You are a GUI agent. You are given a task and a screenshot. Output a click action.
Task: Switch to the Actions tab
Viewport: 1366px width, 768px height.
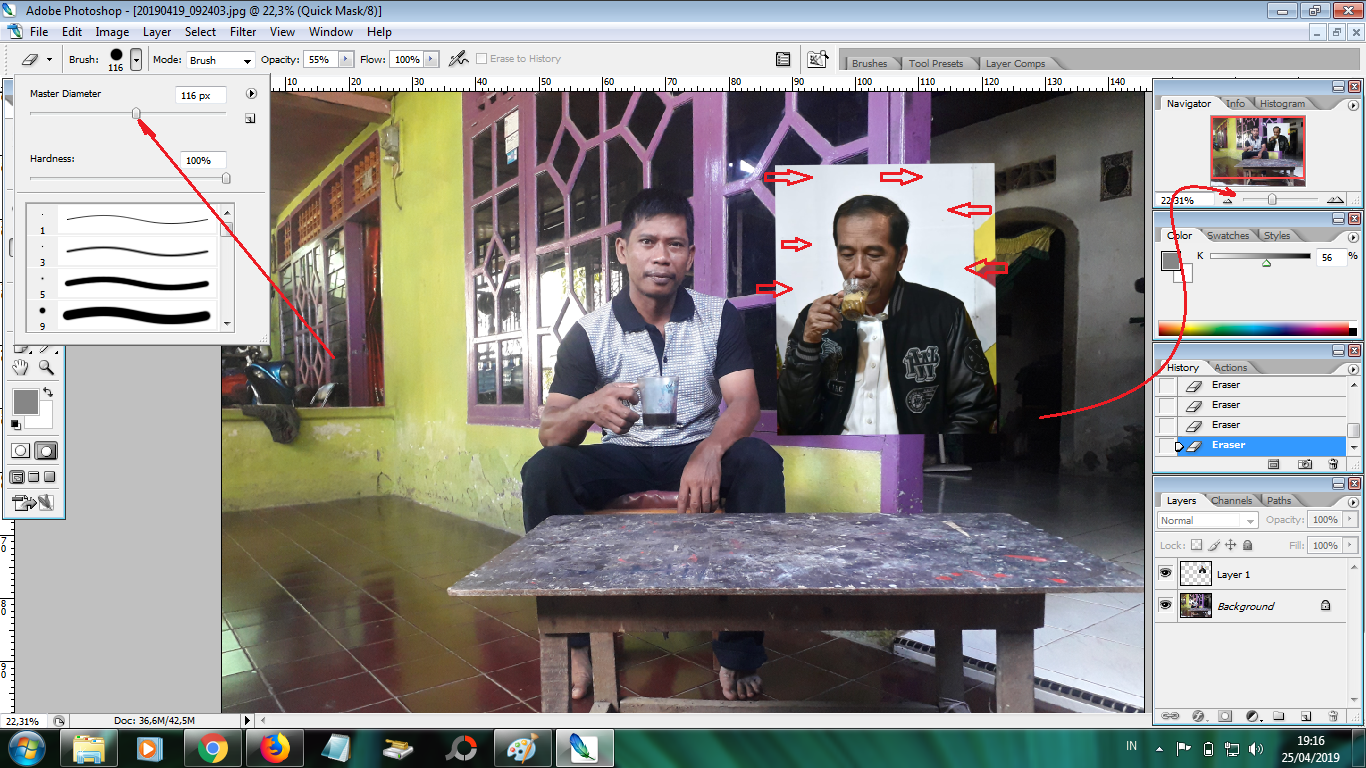[1231, 367]
